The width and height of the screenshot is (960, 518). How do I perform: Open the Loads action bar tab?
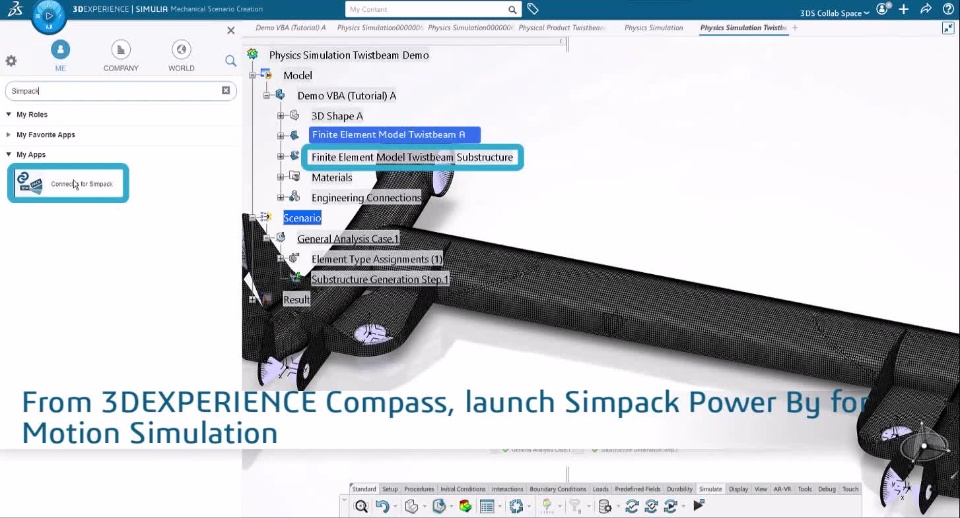click(601, 489)
